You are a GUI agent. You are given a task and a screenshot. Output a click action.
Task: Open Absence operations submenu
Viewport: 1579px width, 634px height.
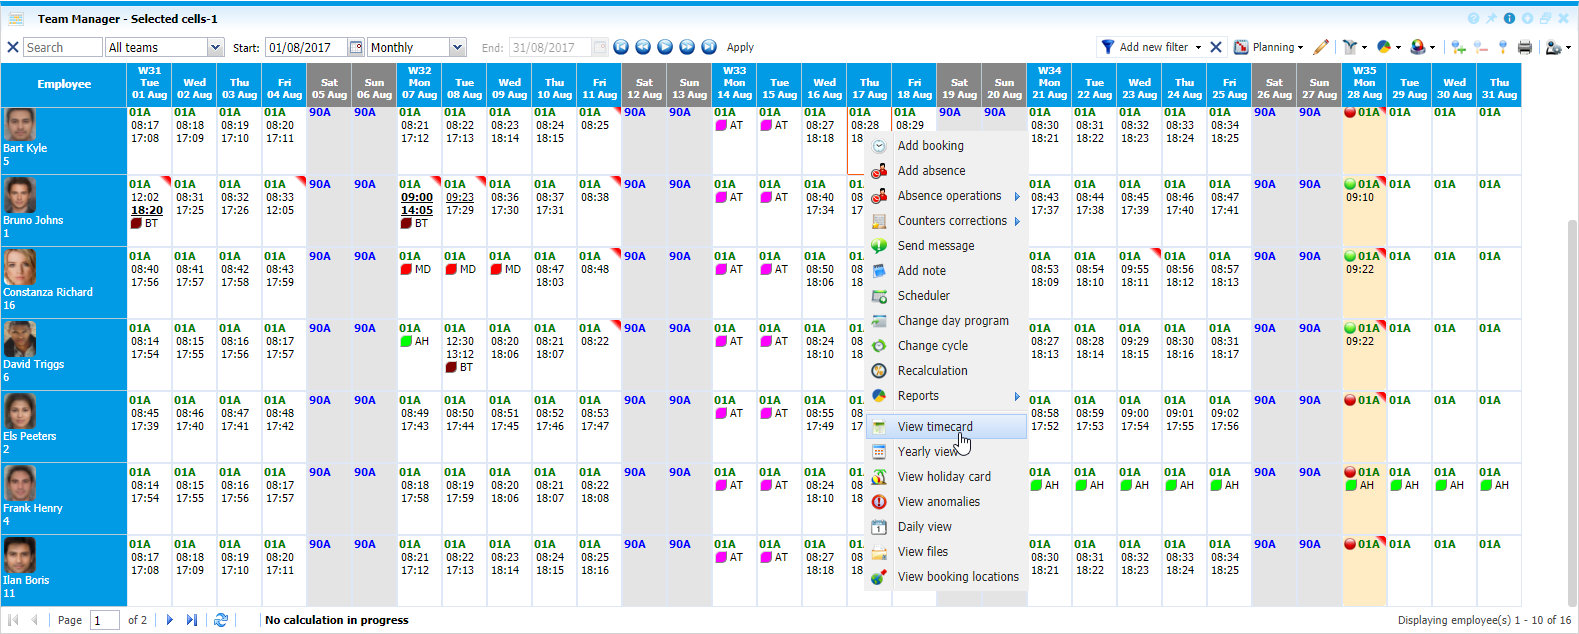pos(949,196)
